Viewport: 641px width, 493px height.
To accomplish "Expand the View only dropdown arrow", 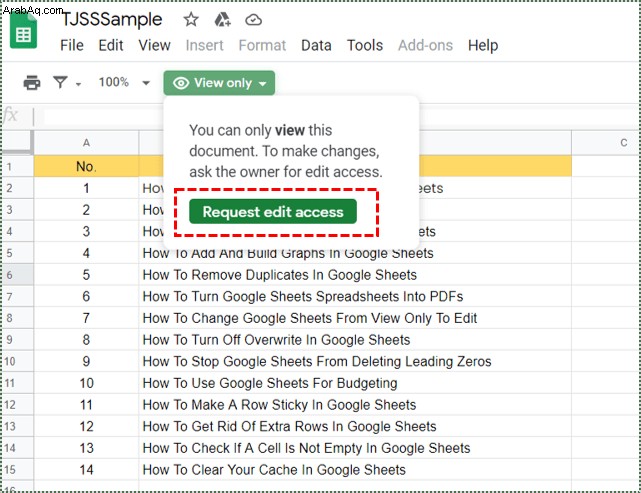I will point(262,83).
